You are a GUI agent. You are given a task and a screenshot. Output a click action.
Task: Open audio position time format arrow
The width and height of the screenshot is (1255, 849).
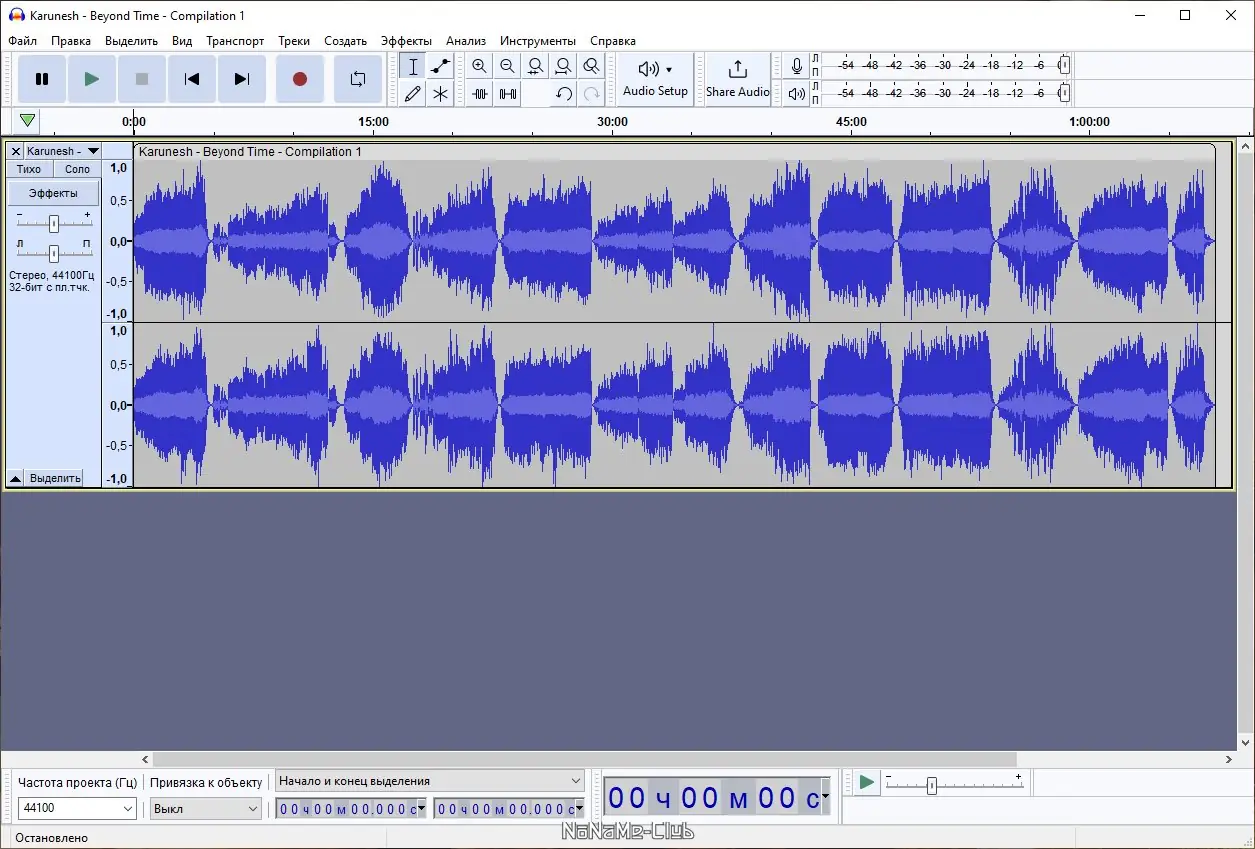click(x=826, y=797)
